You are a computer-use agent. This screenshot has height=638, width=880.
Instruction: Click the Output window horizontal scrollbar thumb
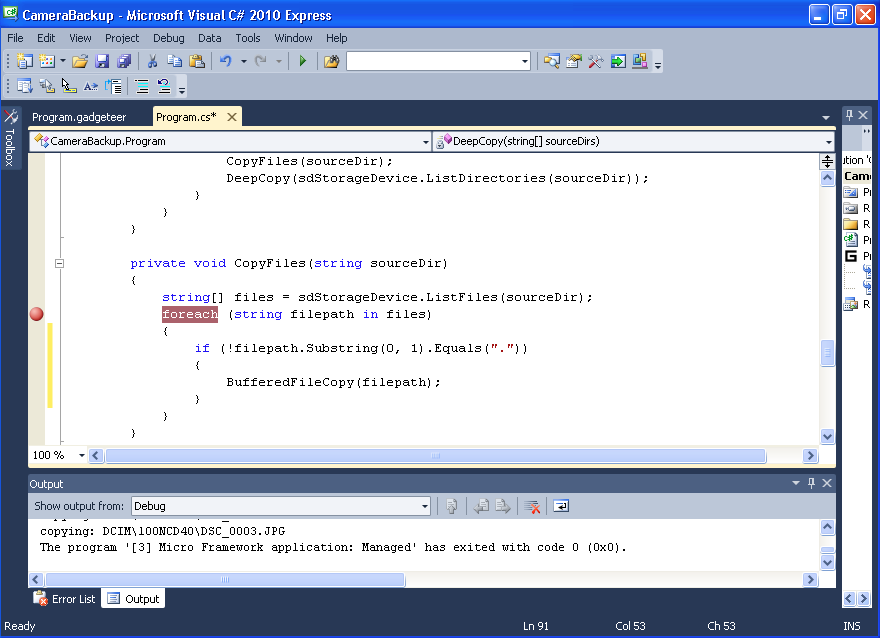[x=225, y=579]
